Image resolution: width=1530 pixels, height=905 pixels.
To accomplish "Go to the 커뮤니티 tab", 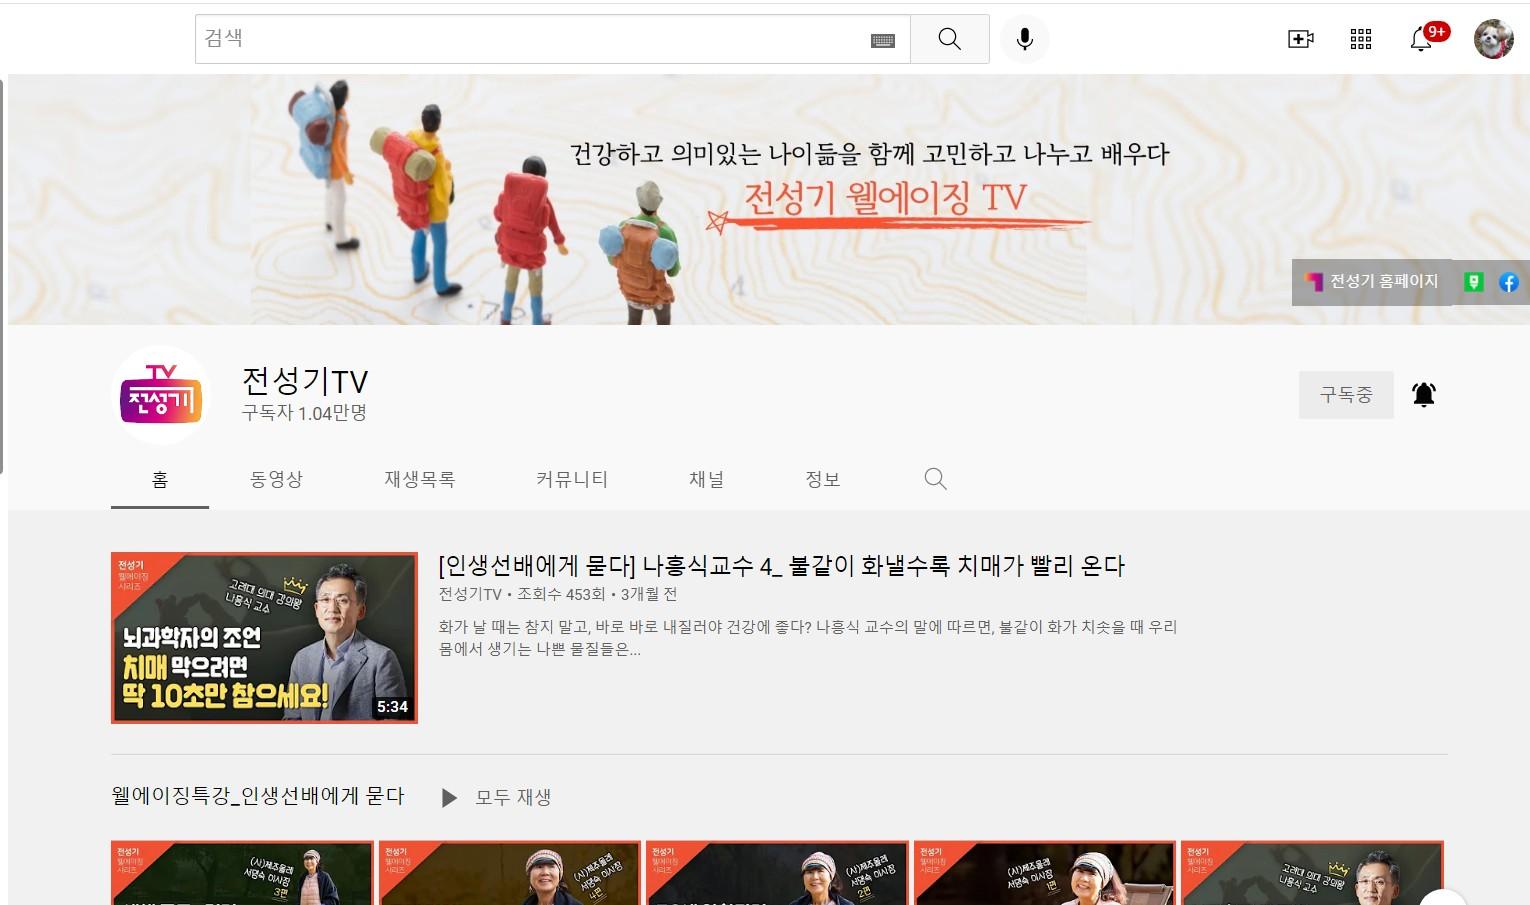I will coord(572,480).
